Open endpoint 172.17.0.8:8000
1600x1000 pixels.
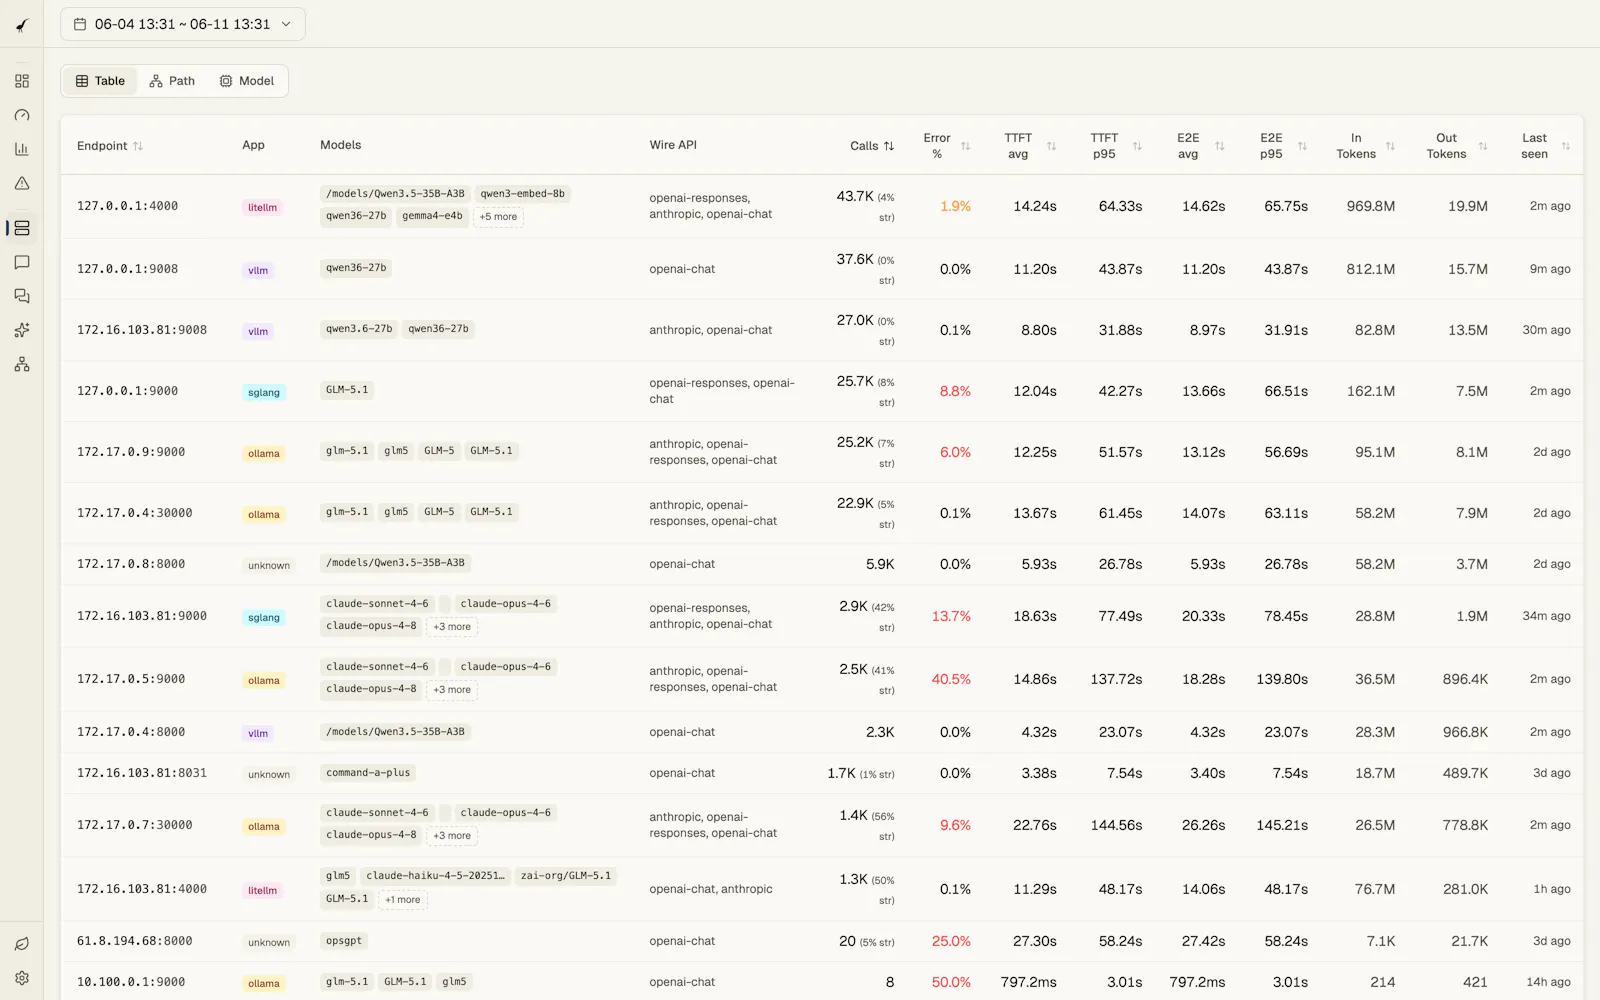(x=131, y=564)
